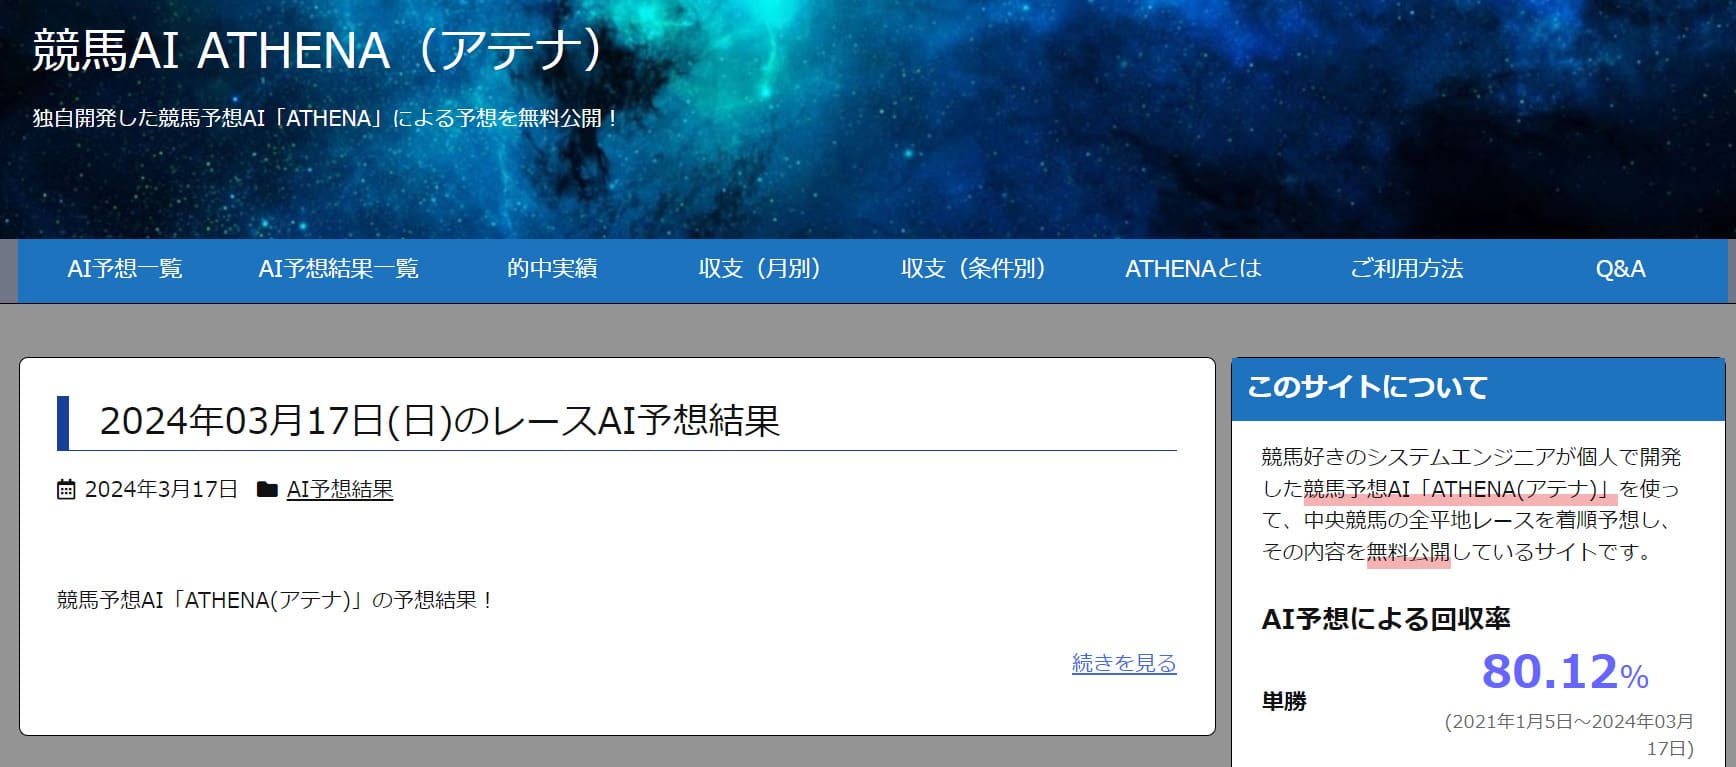Click the tagline 独自開発した競馬予想AI「ATHENA」による予想を無料公開！

(326, 118)
